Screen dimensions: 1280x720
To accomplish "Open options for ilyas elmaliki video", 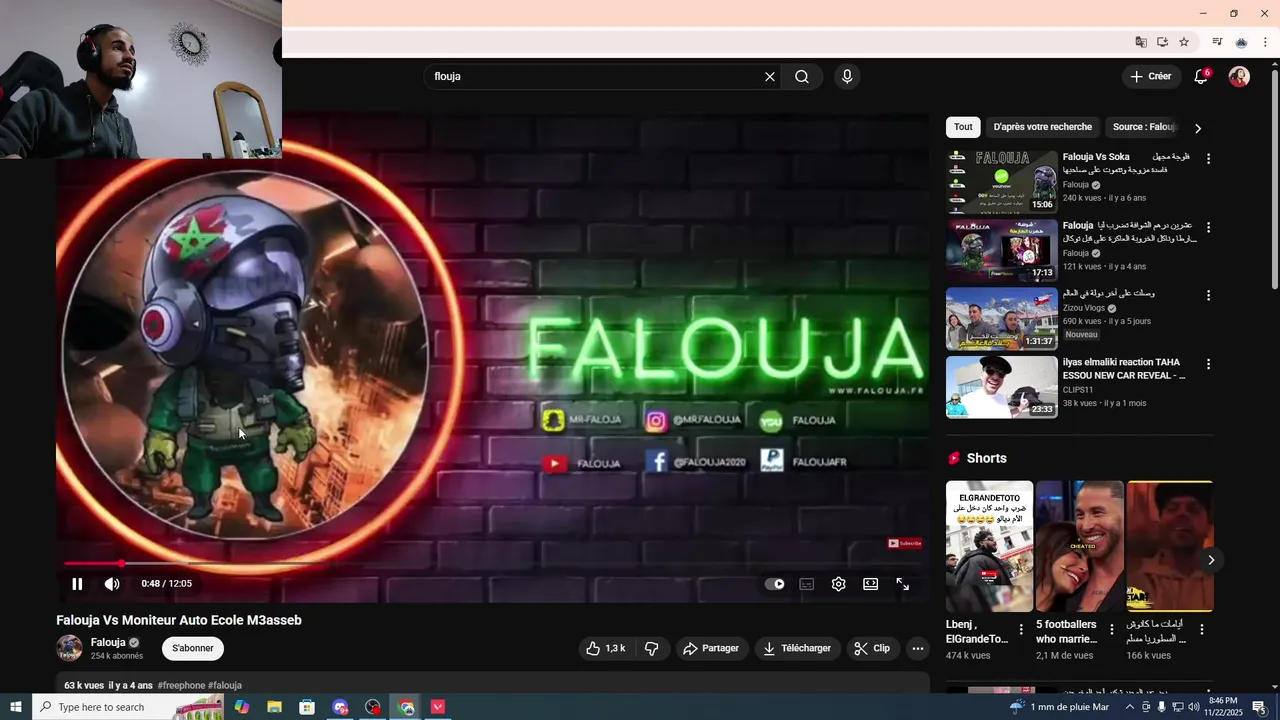I will click(1208, 364).
